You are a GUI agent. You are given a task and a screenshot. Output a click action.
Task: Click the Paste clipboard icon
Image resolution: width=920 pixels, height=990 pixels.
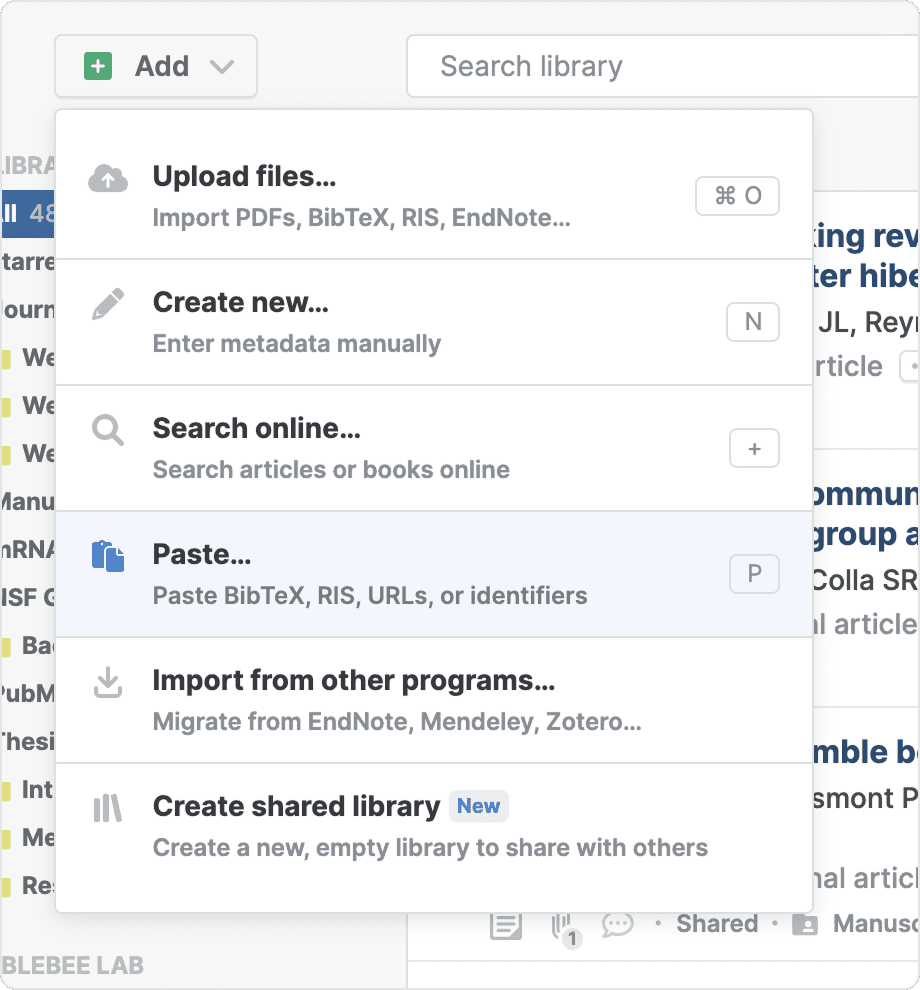[108, 556]
